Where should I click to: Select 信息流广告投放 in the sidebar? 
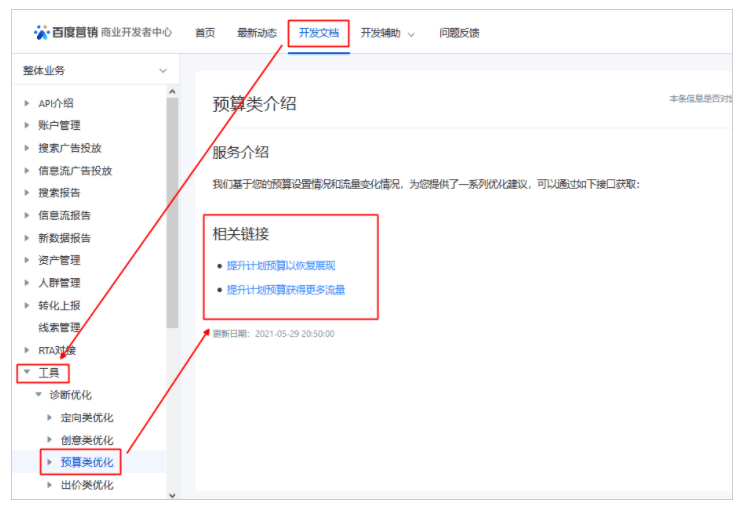[x=75, y=170]
